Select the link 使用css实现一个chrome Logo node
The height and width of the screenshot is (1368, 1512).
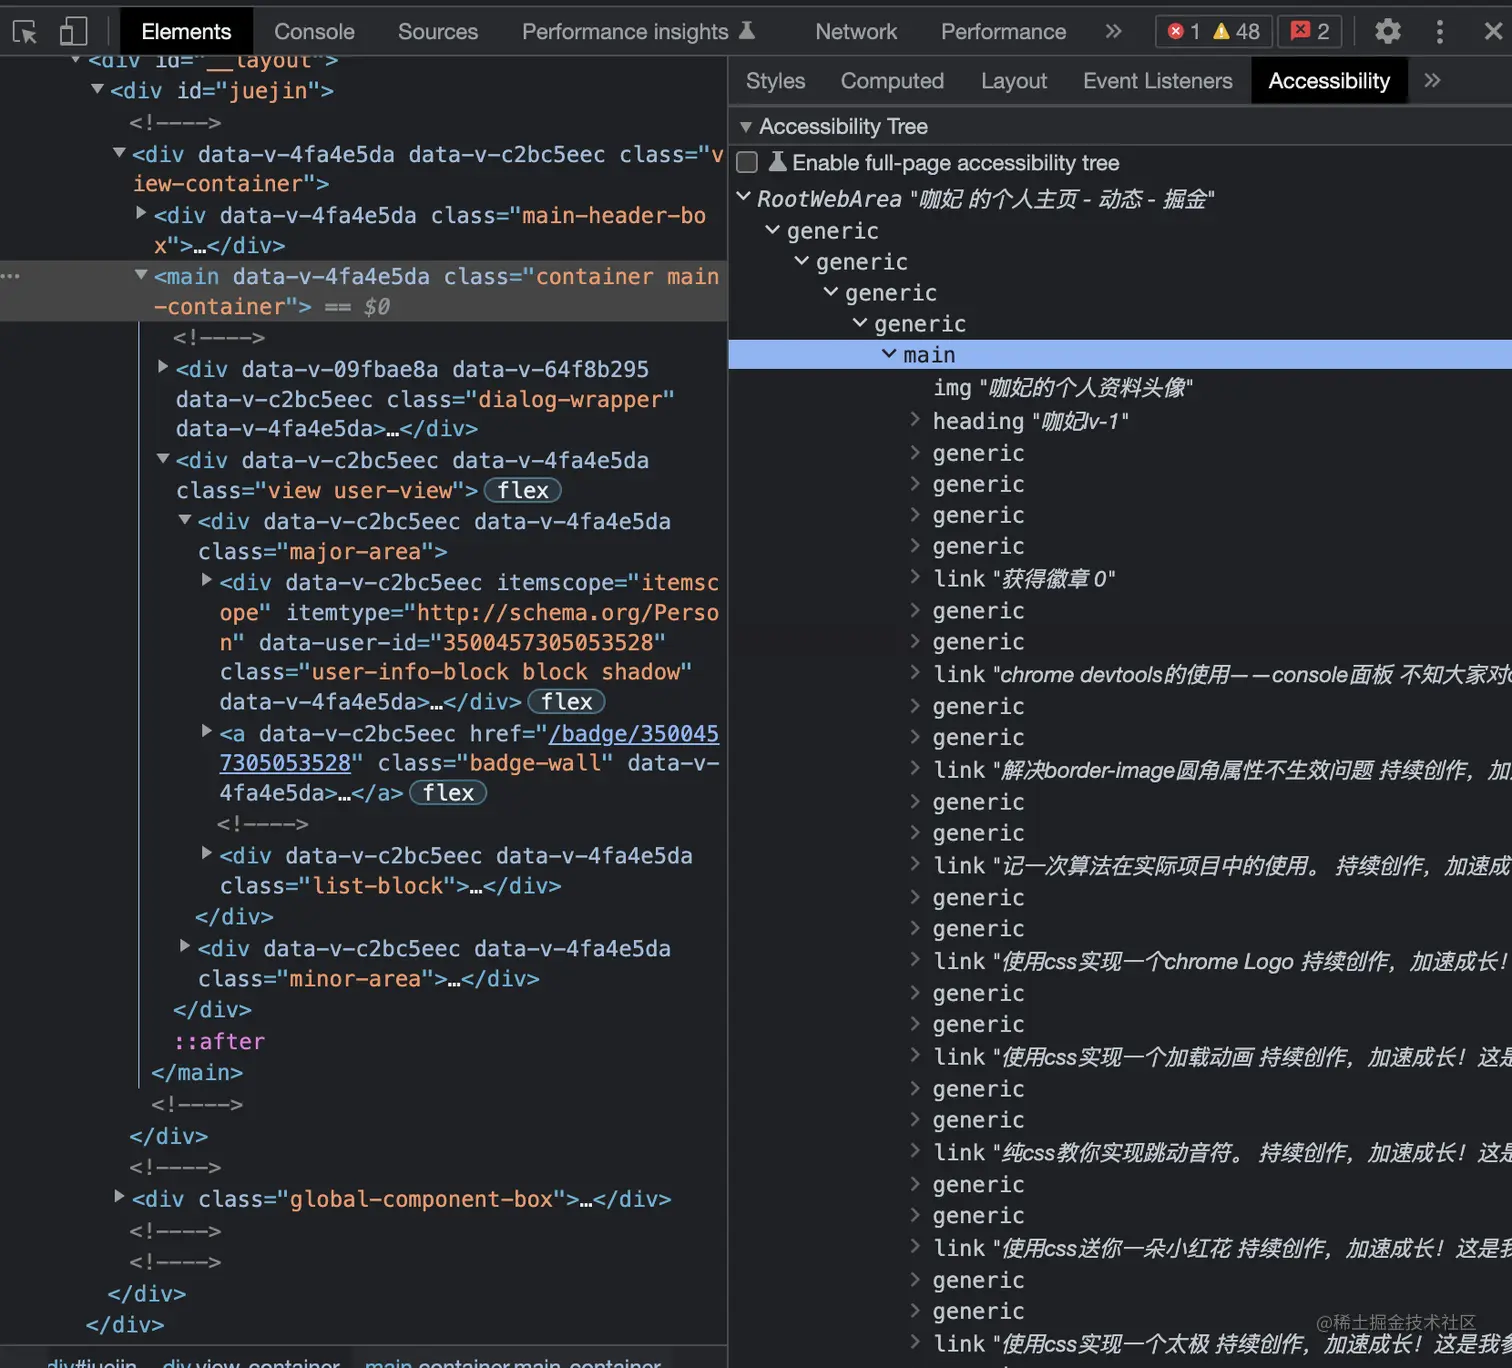click(1222, 961)
